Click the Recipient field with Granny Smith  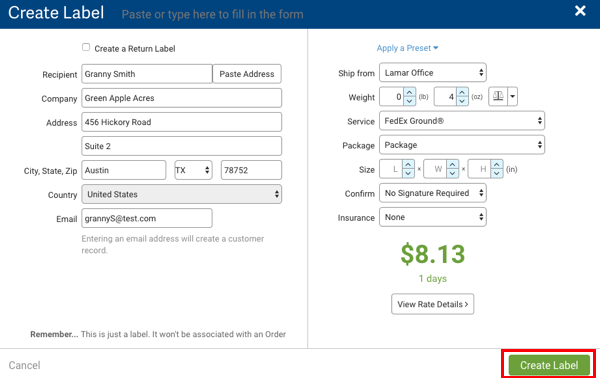tap(147, 74)
